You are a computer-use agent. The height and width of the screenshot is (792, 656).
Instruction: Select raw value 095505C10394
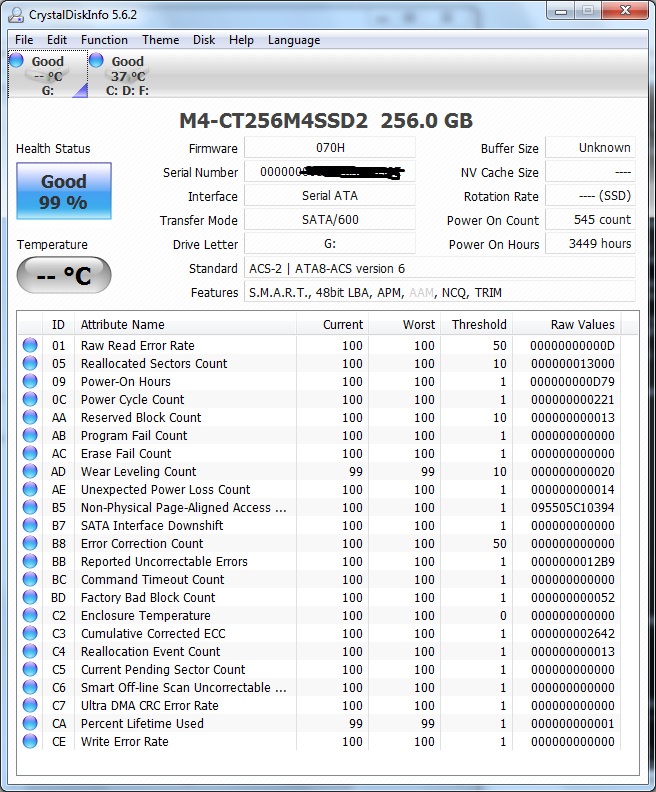[572, 507]
